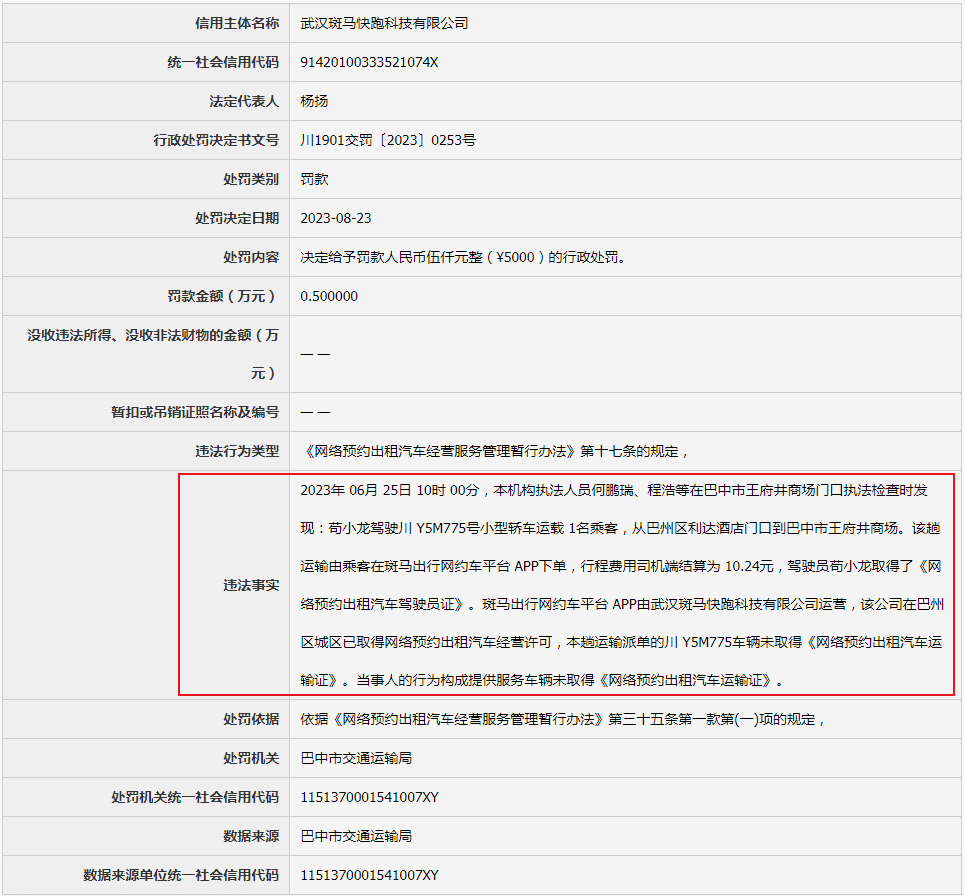Click the dash value in 暂扣或吊销证照 row
The image size is (965, 896).
pos(315,412)
